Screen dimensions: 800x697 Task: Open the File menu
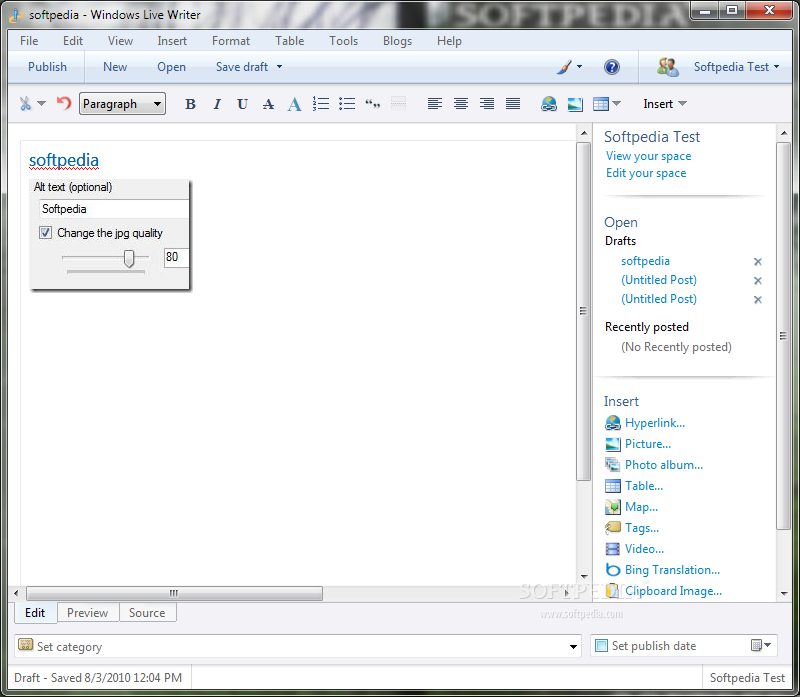pos(29,41)
